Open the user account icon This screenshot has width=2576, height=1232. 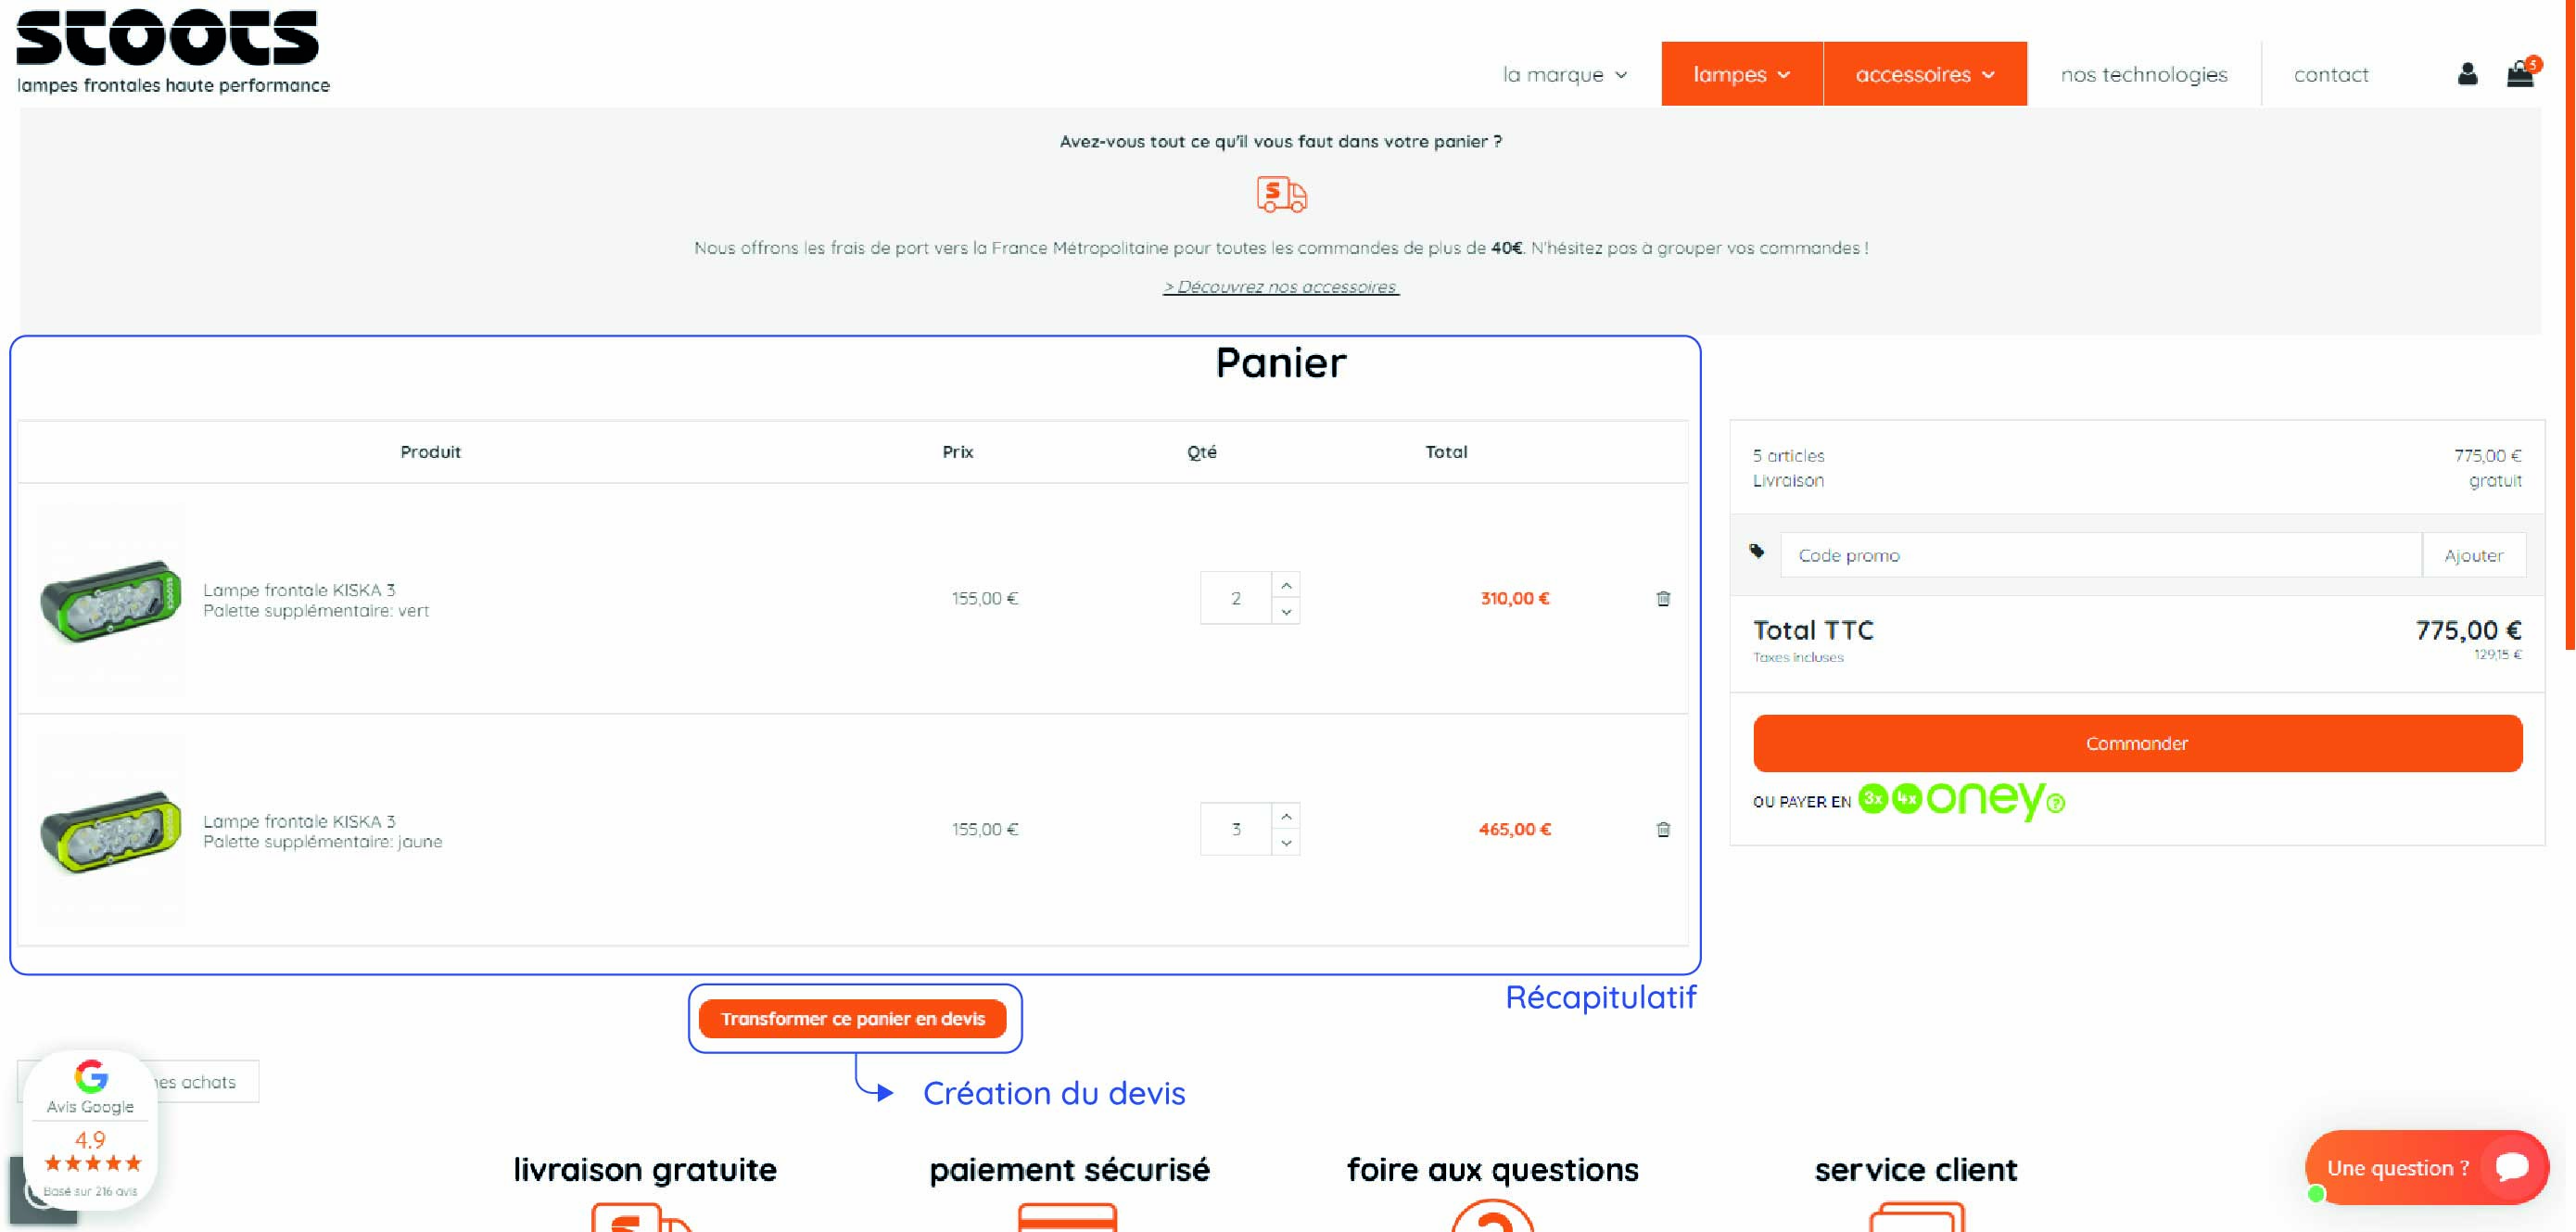pyautogui.click(x=2467, y=74)
